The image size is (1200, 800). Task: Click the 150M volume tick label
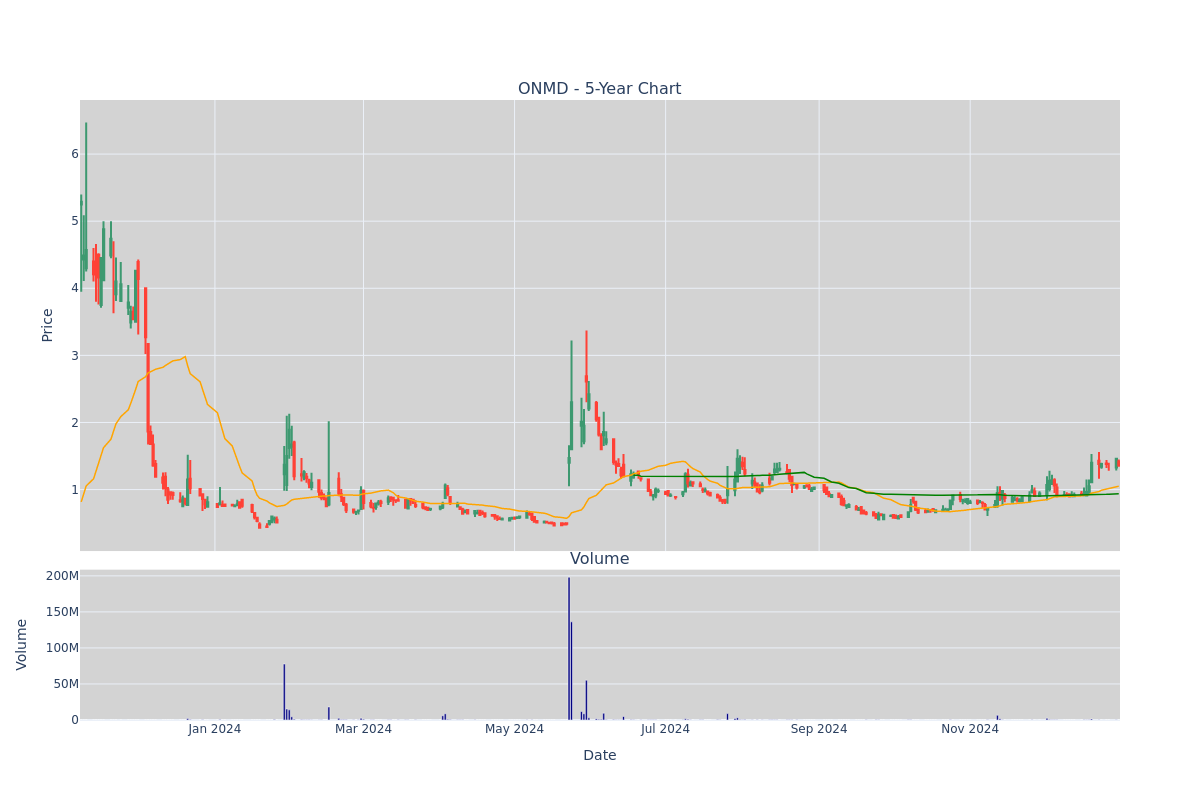[x=62, y=612]
